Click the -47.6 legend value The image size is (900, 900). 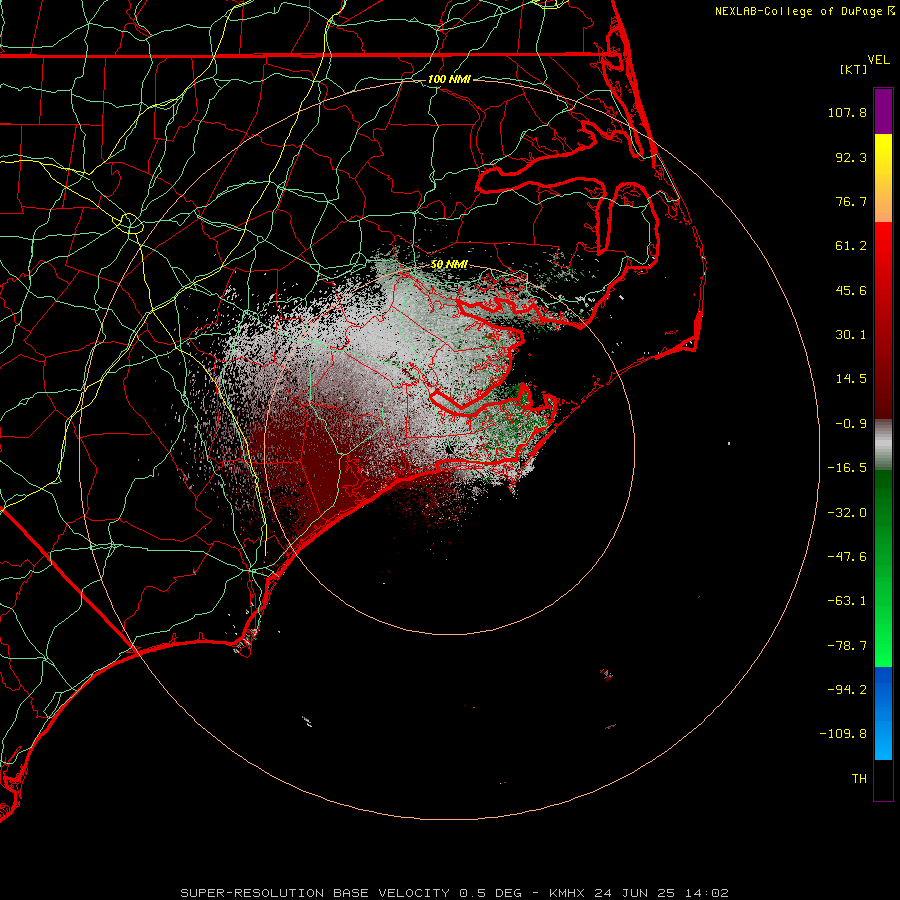tap(847, 557)
